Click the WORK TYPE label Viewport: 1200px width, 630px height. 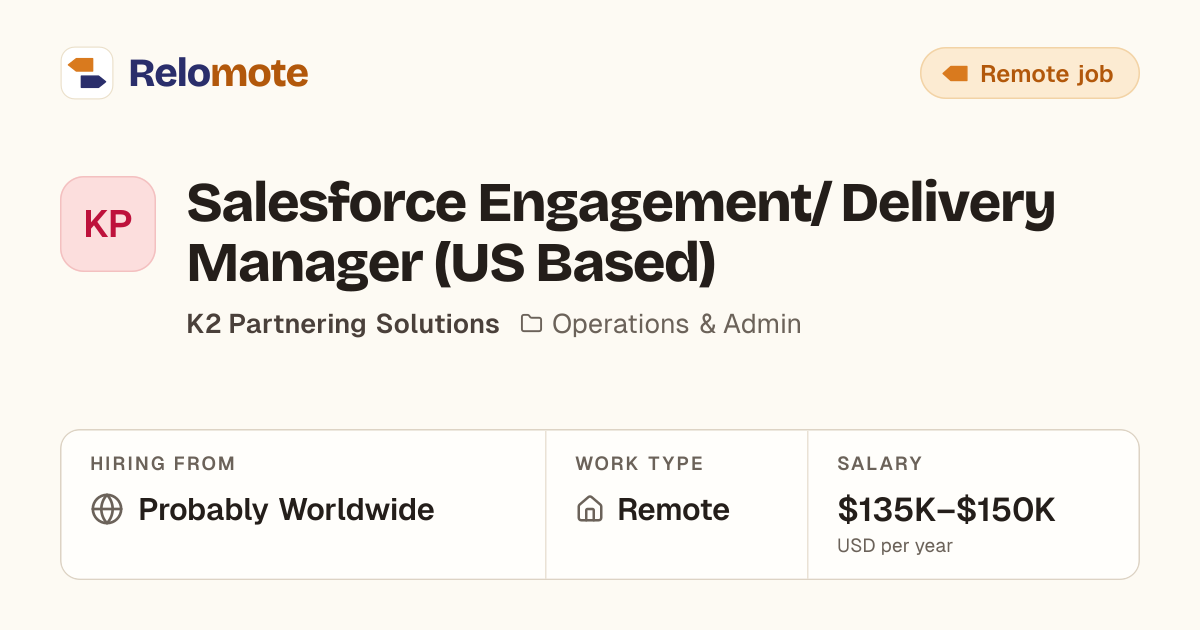point(639,464)
